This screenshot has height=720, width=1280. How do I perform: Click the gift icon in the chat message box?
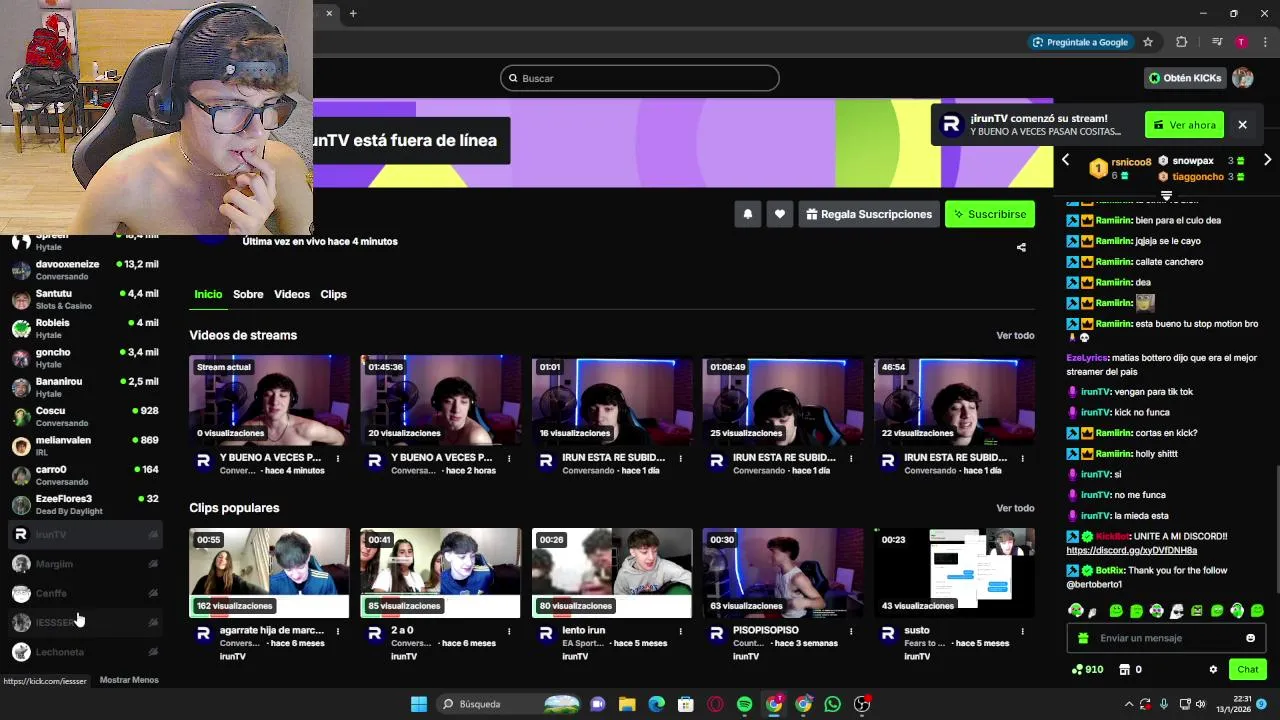click(1083, 638)
